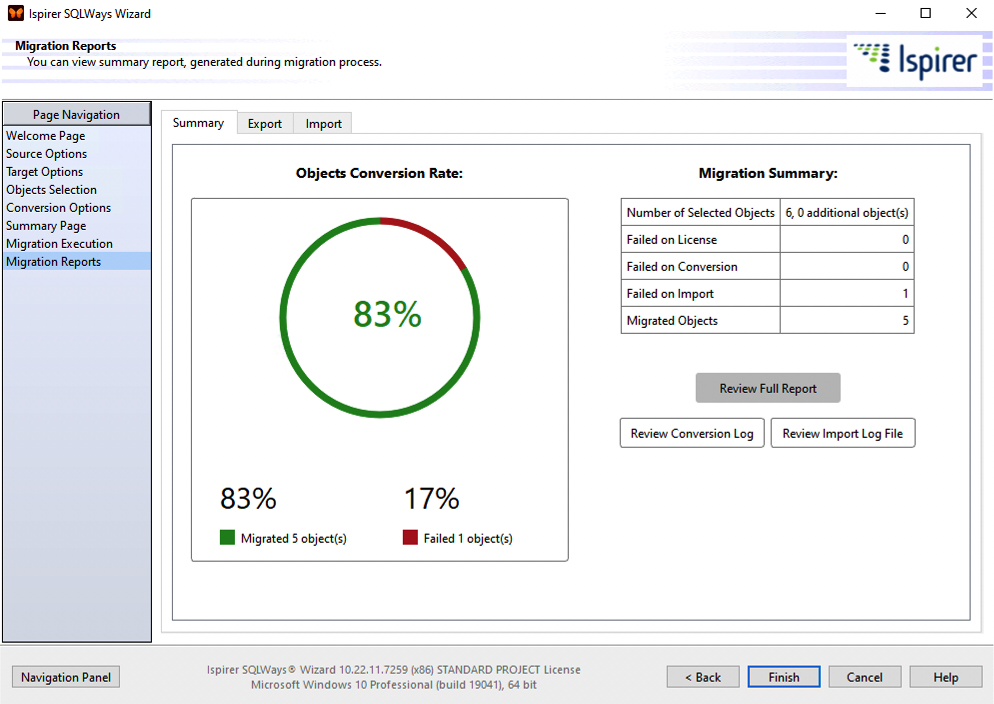This screenshot has height=704, width=994.
Task: Click '6, 0 additional object(s)' value
Action: point(847,213)
